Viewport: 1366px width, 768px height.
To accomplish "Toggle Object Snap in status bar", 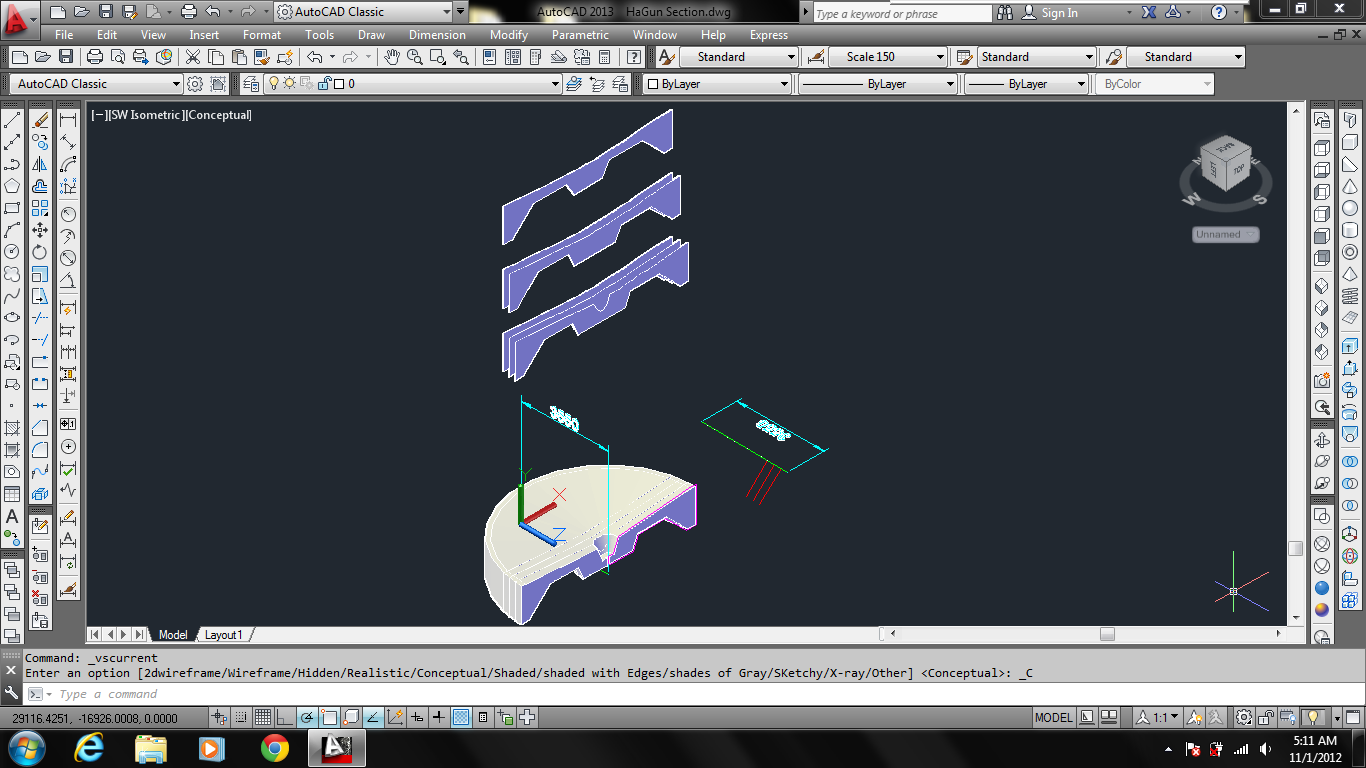I will (x=328, y=717).
